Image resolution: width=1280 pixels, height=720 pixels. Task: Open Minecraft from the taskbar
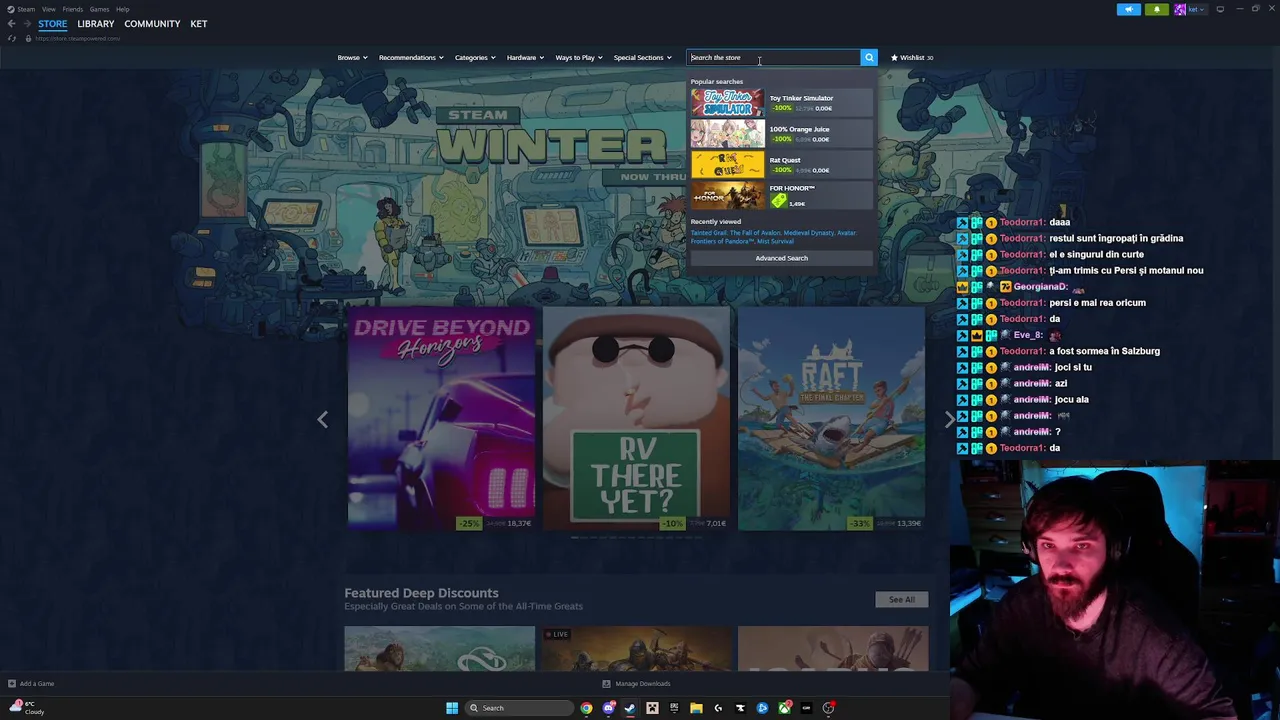pos(652,708)
